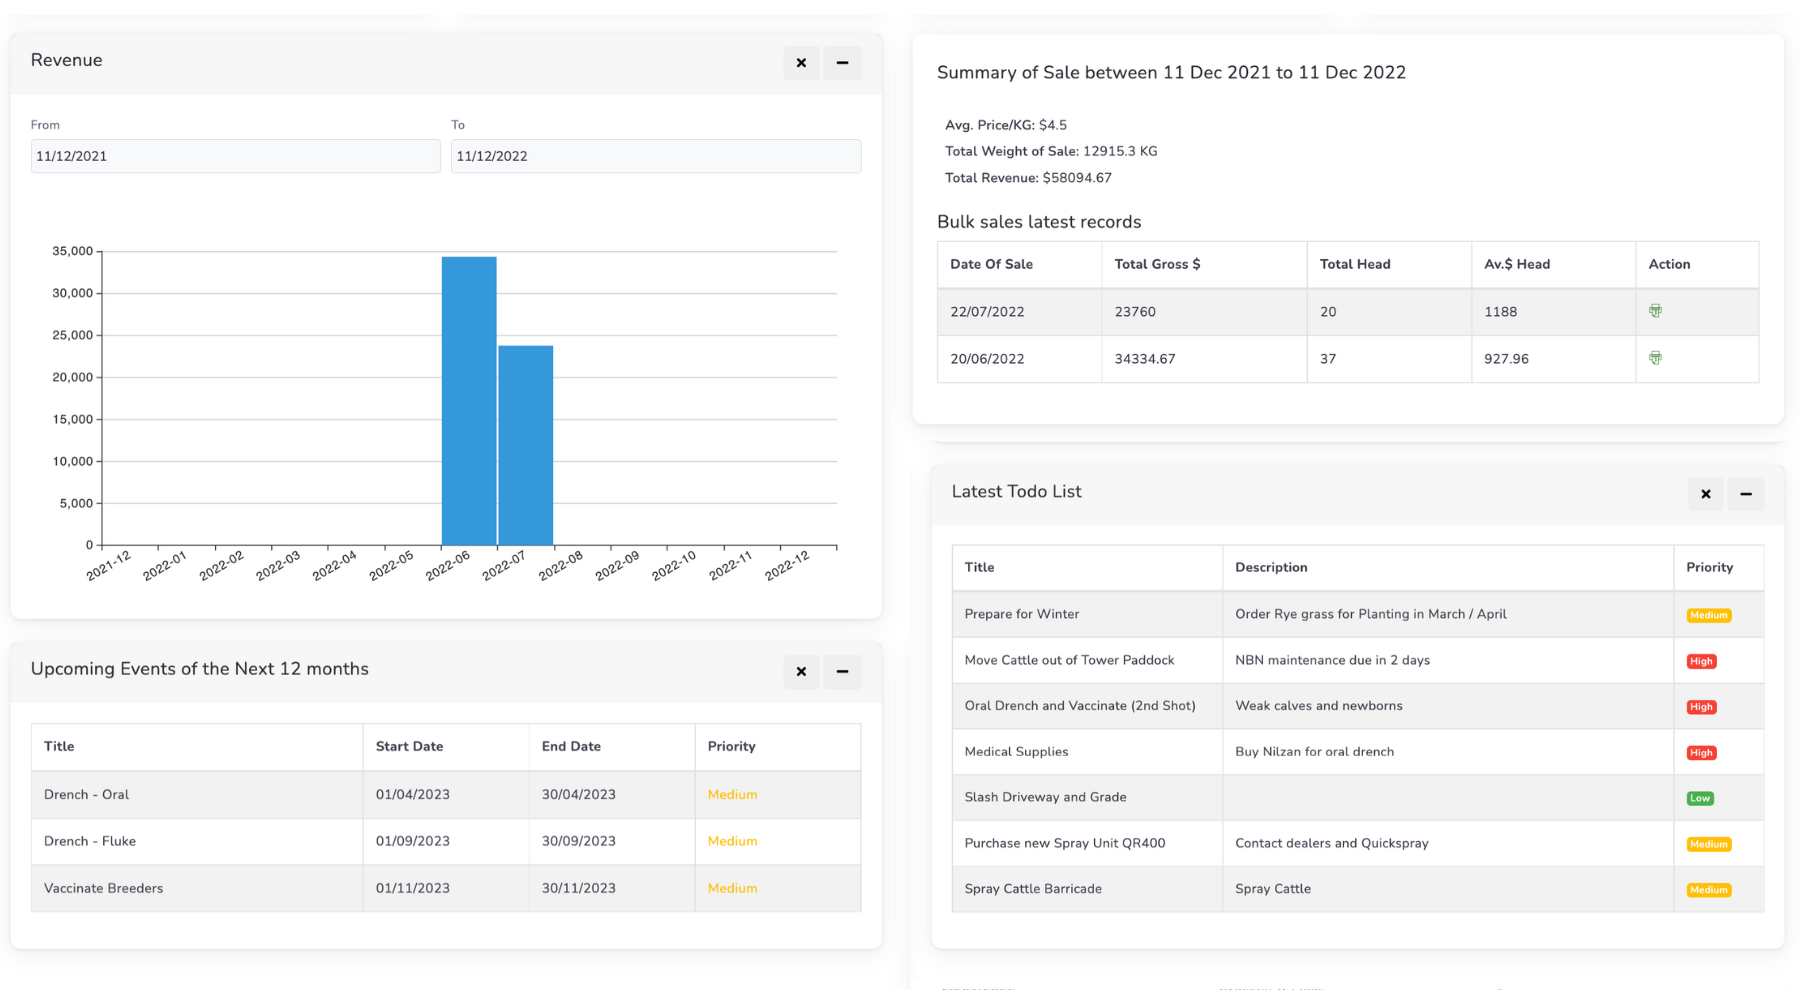Click print icon for 20/06/2022 sale
1800x1000 pixels.
(x=1655, y=358)
